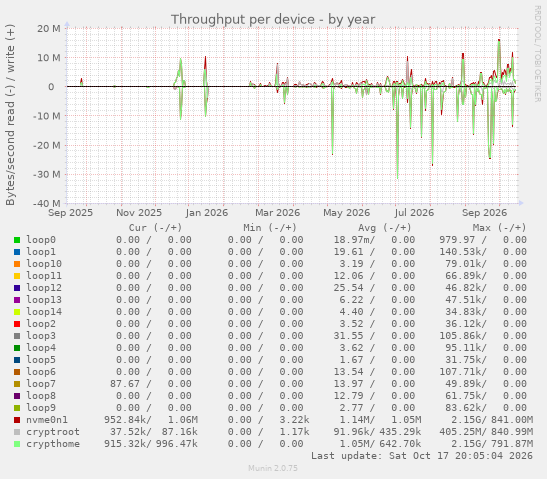Click the Mar 2026 x-axis label
The height and width of the screenshot is (479, 547).
coord(277,213)
